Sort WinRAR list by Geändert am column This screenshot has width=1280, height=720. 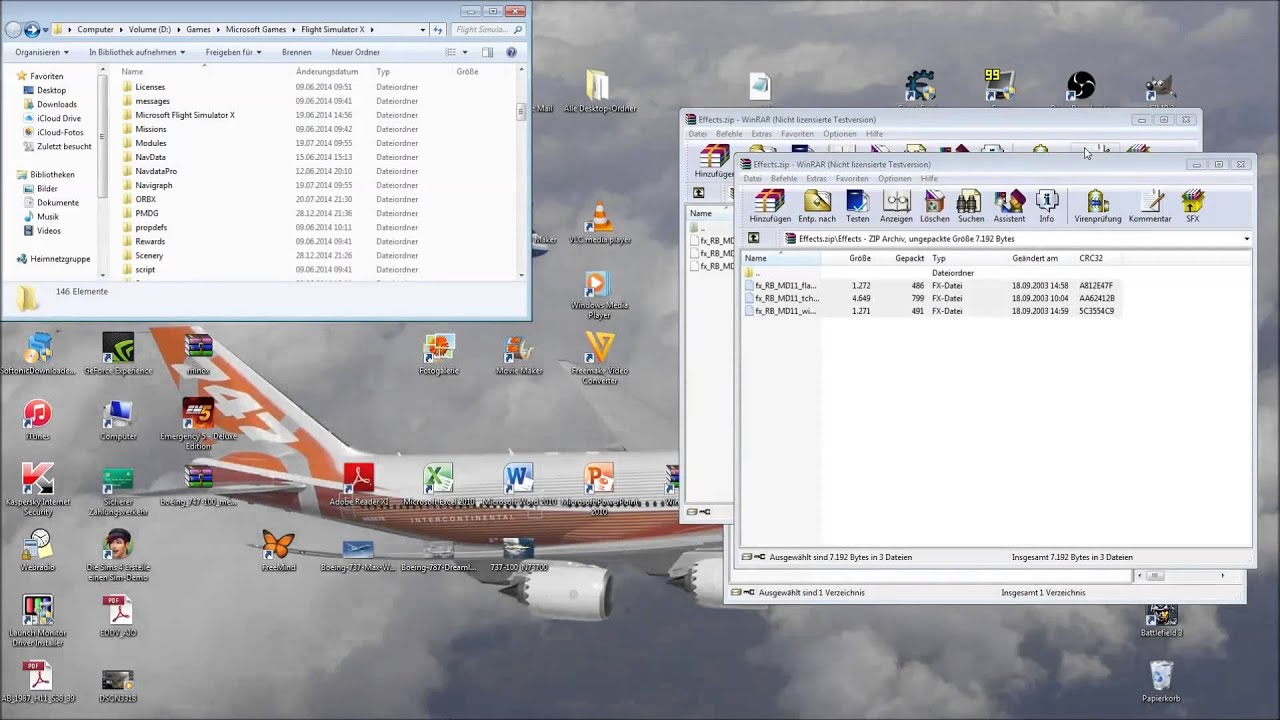pyautogui.click(x=1034, y=258)
